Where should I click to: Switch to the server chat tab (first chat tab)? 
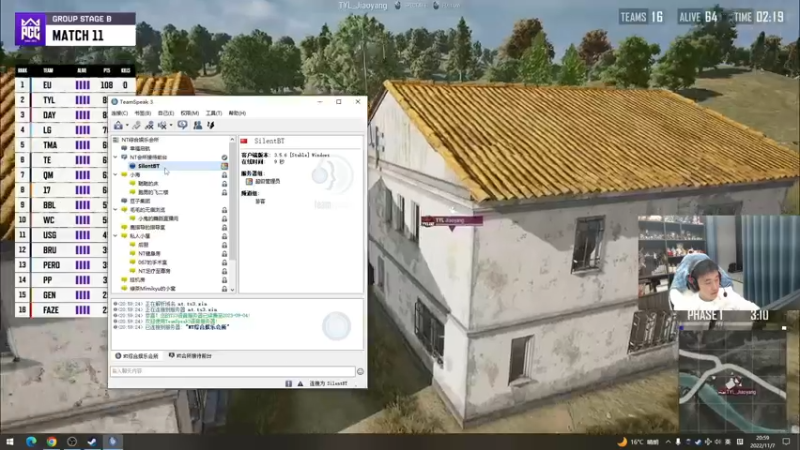click(137, 356)
